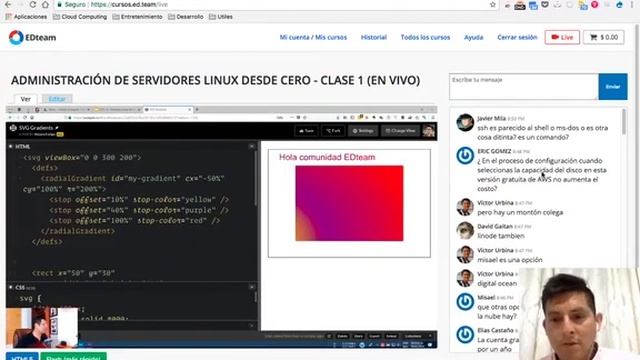The image size is (640, 360).
Task: Open the Aplicaciones bookmarks shortcut
Action: click(x=26, y=17)
